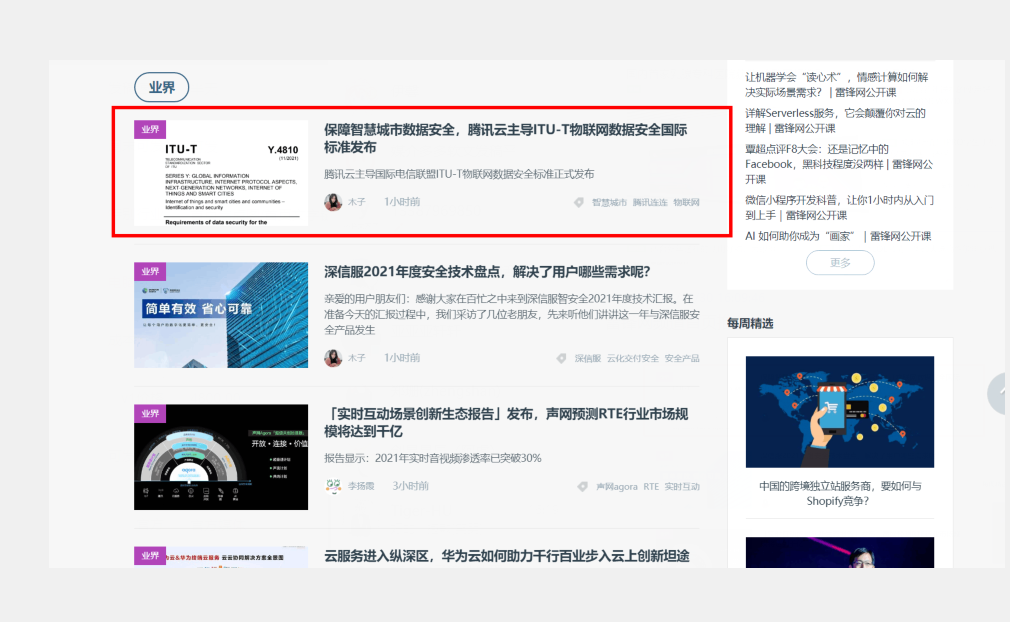Select the 腾讯连连 tag
Viewport: 1010px width, 622px height.
[x=650, y=202]
